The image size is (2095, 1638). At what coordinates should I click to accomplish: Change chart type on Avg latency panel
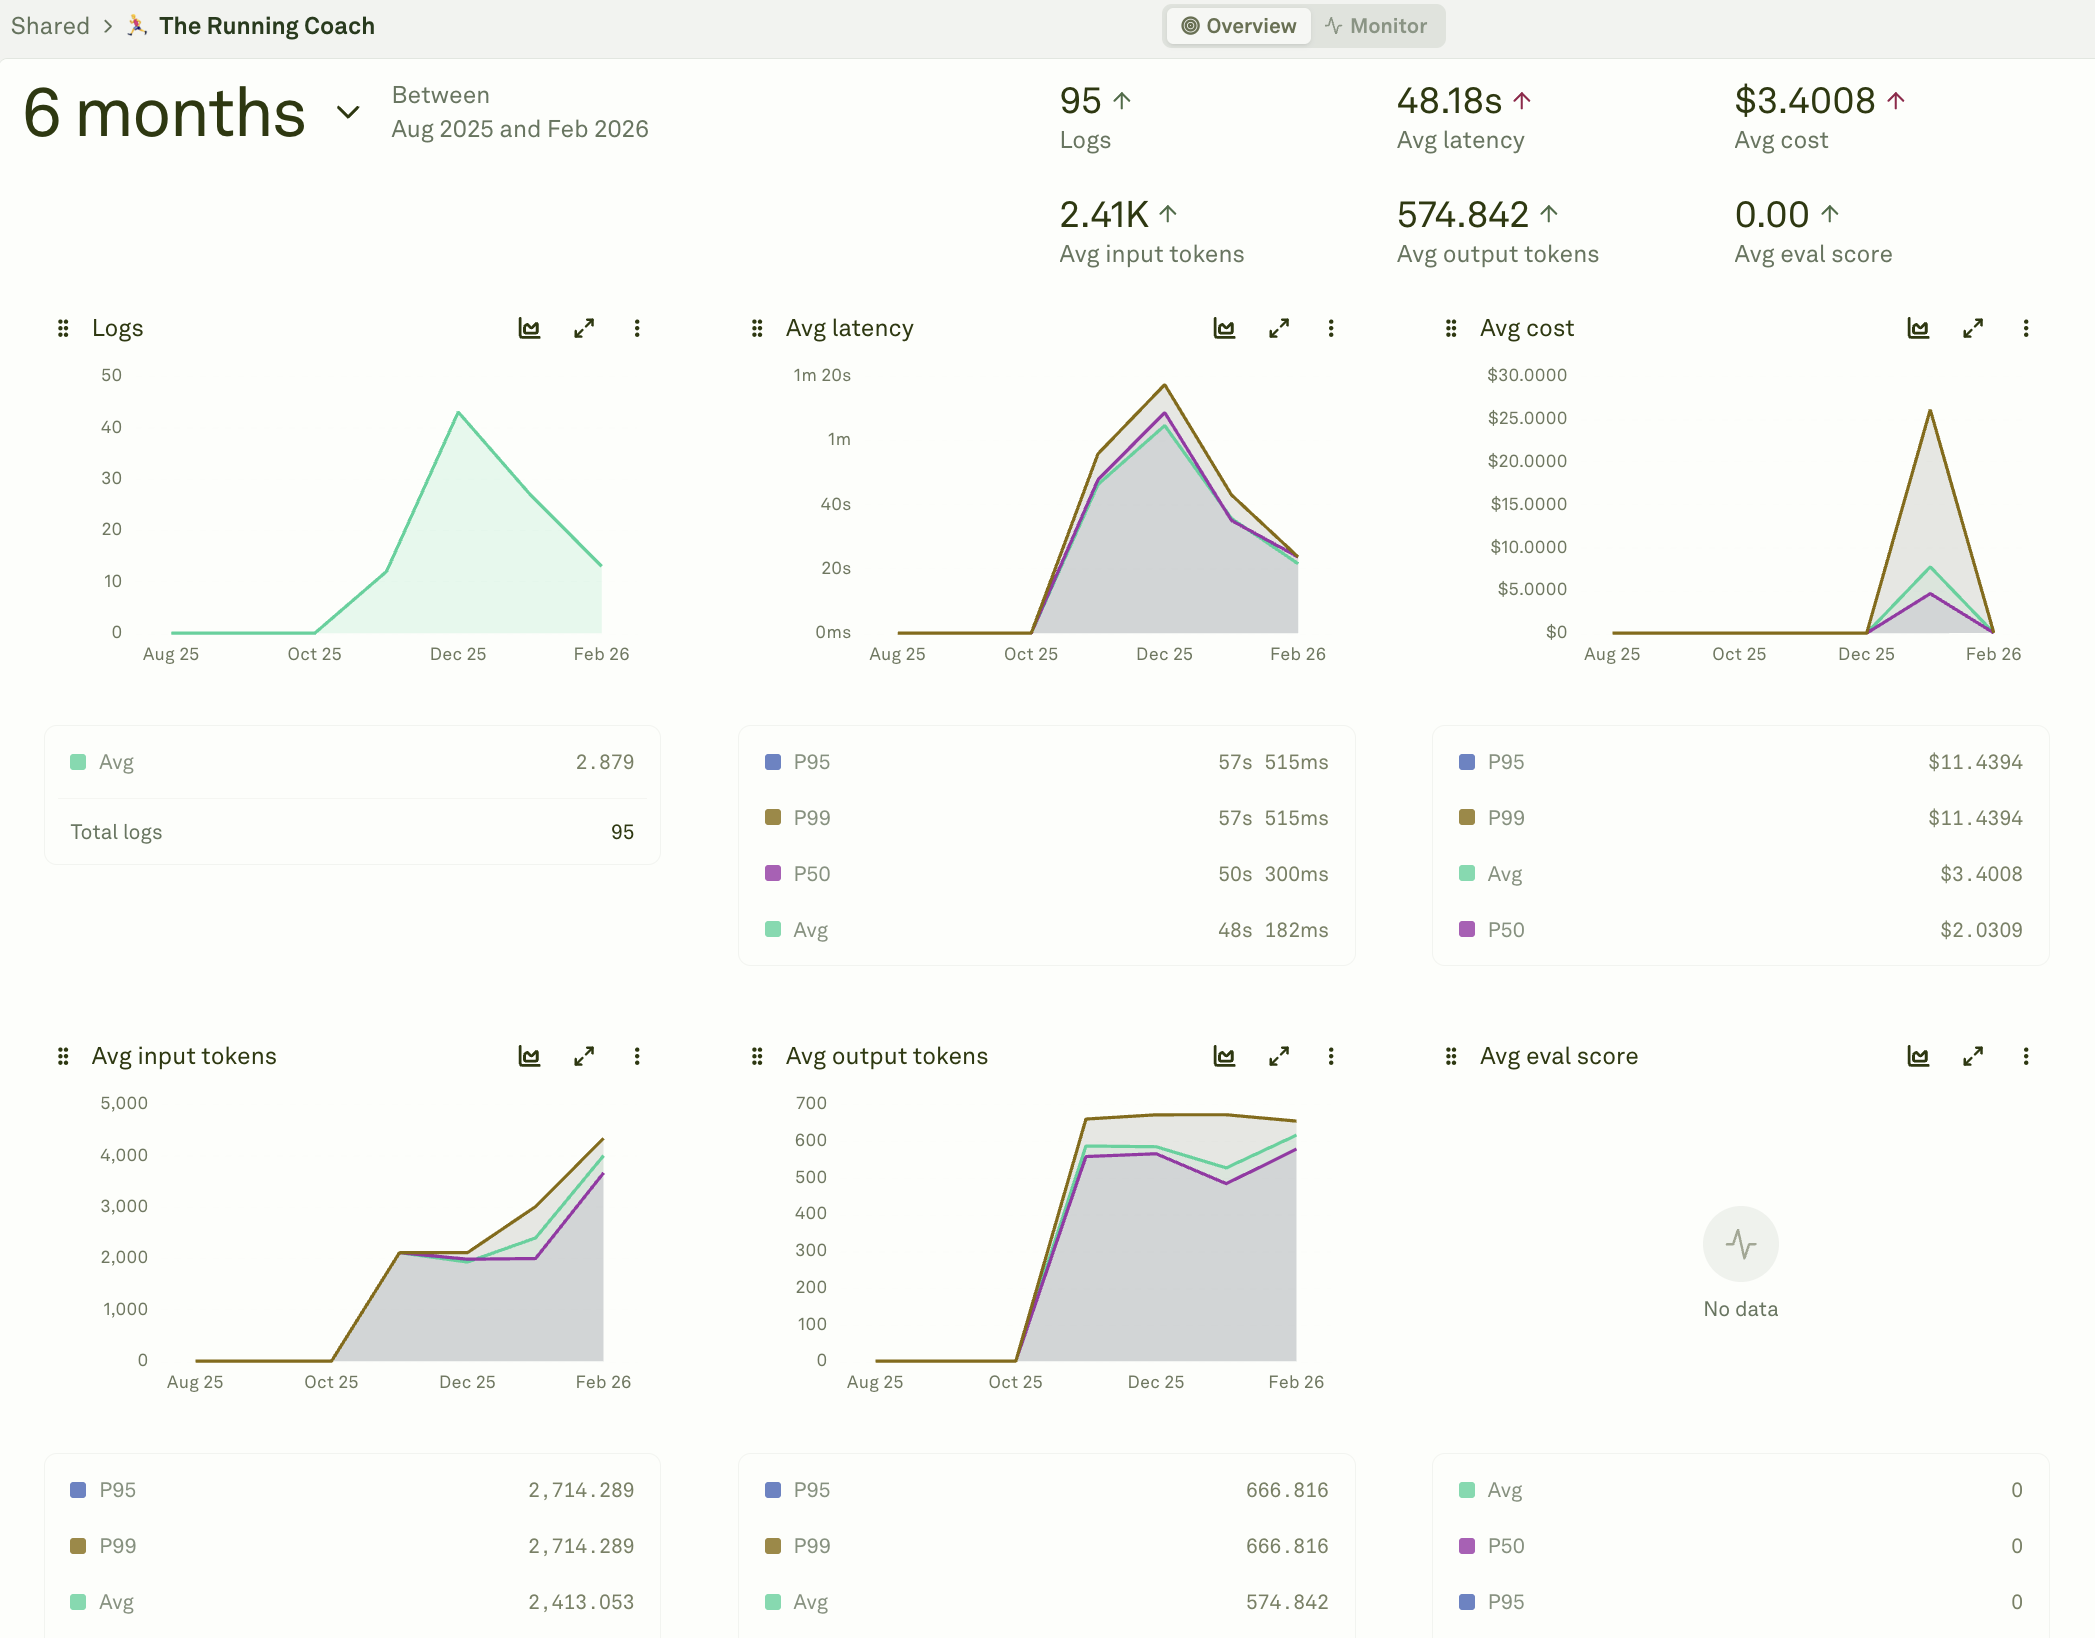pos(1224,328)
